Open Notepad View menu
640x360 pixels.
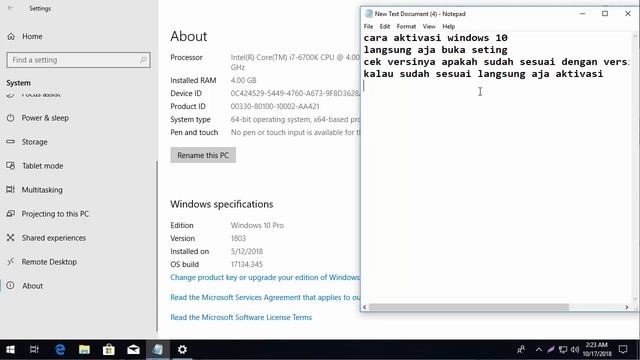point(429,27)
